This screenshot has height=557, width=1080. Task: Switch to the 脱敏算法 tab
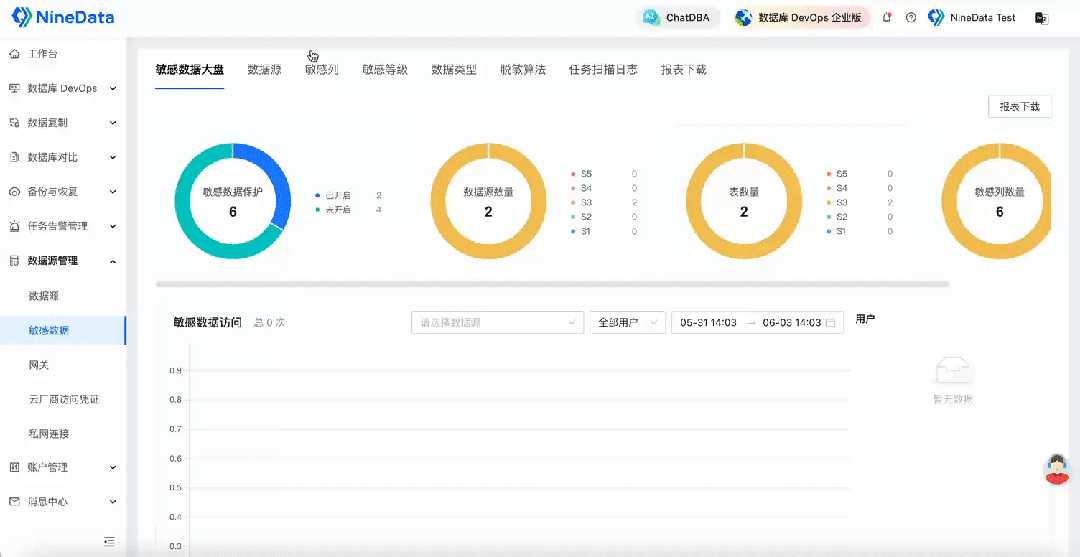point(523,70)
